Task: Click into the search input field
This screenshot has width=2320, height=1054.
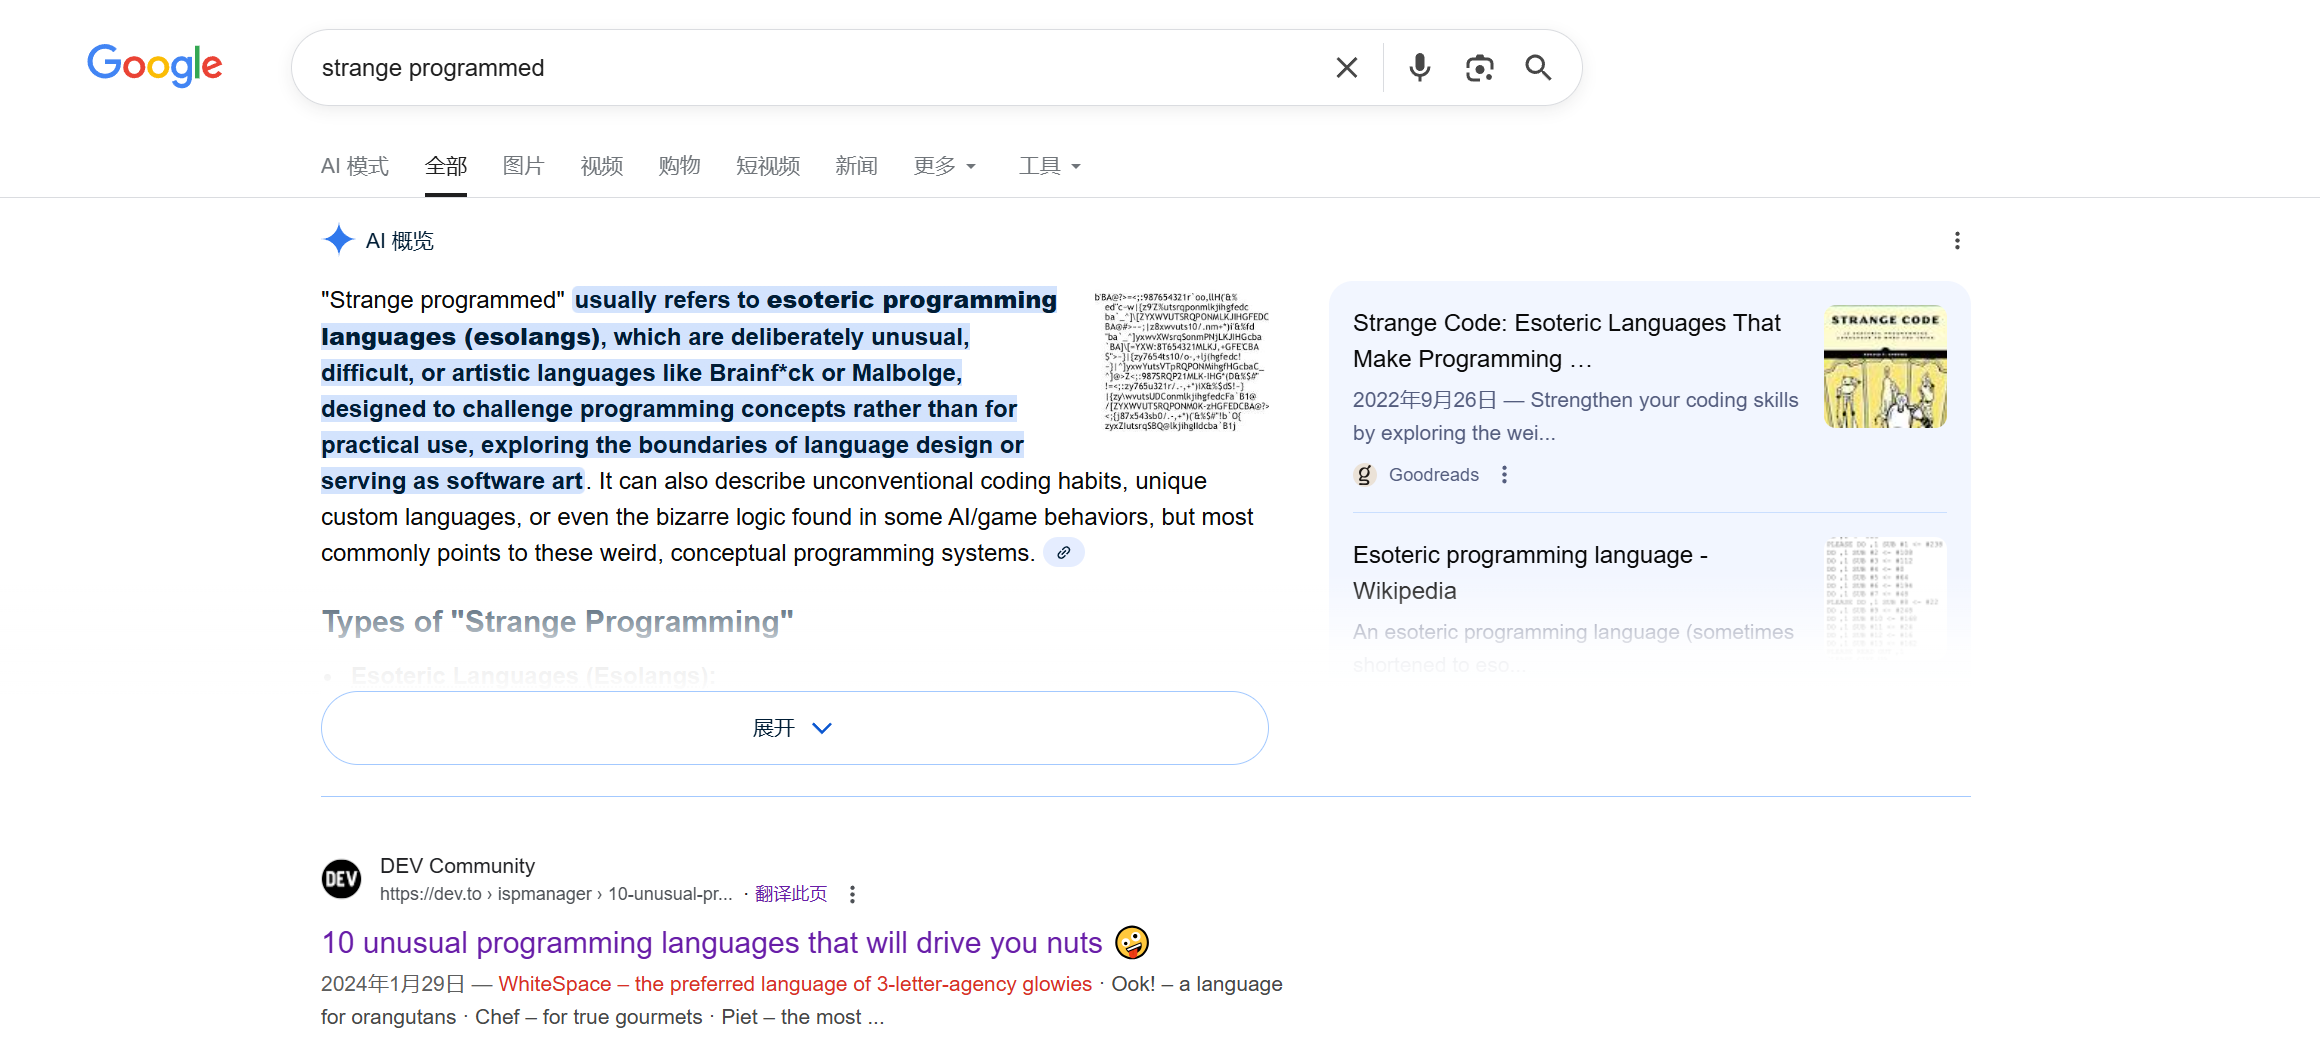Action: (x=800, y=68)
